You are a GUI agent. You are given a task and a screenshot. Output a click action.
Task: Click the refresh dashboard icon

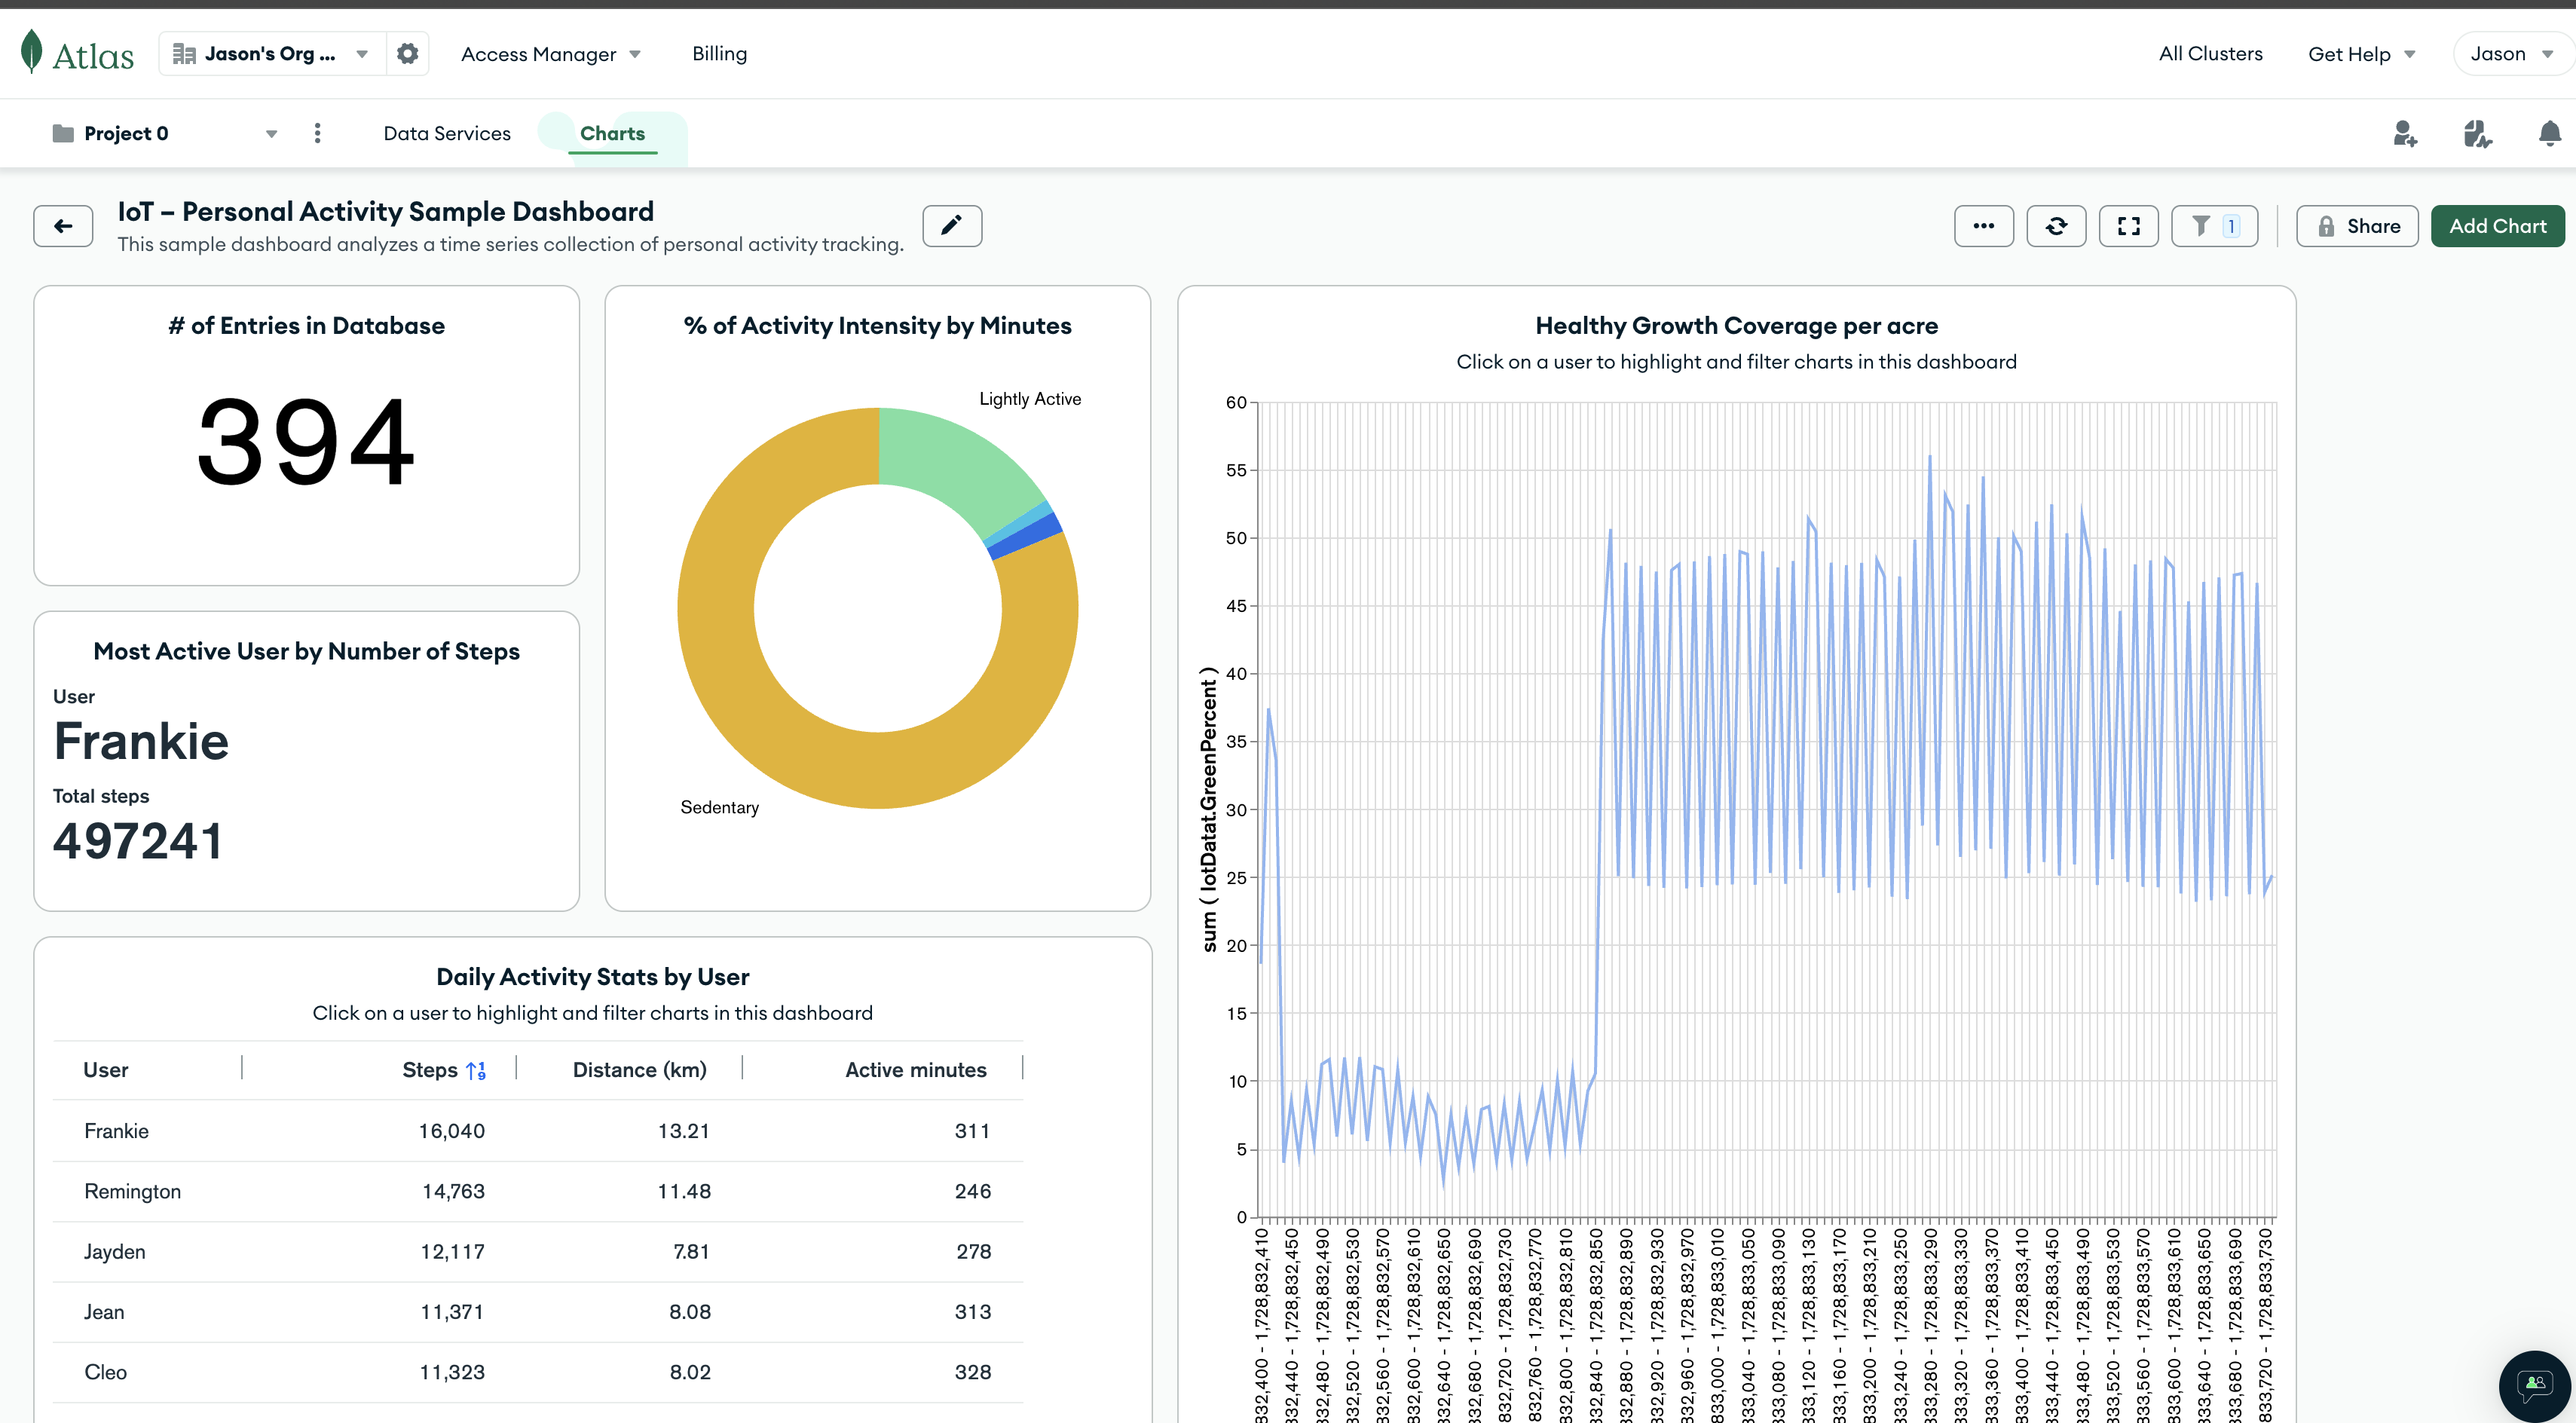(2055, 226)
